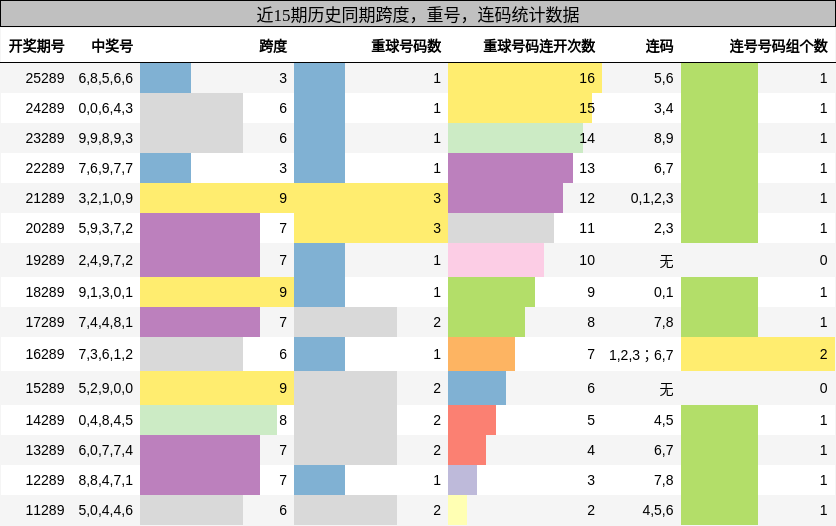Screen dimensions: 836x526
Task: Click winning numbers 8,8,4,7,1
Action: click(x=106, y=480)
